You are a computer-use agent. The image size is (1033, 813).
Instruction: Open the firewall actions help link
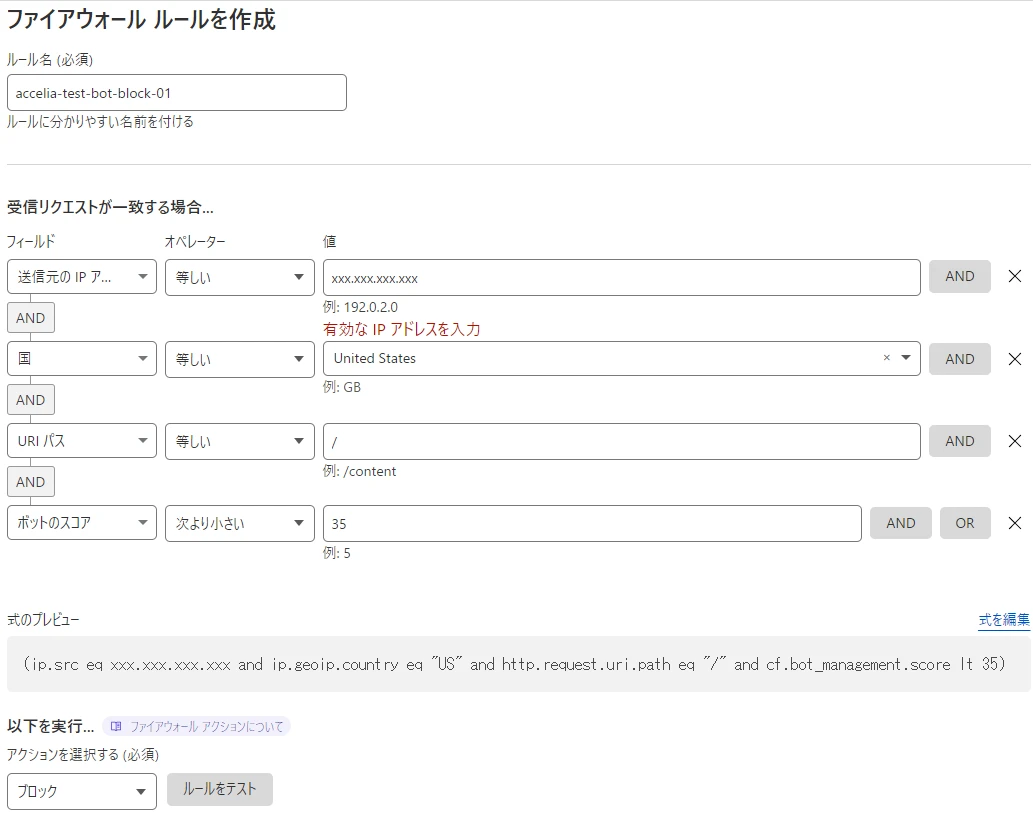197,727
